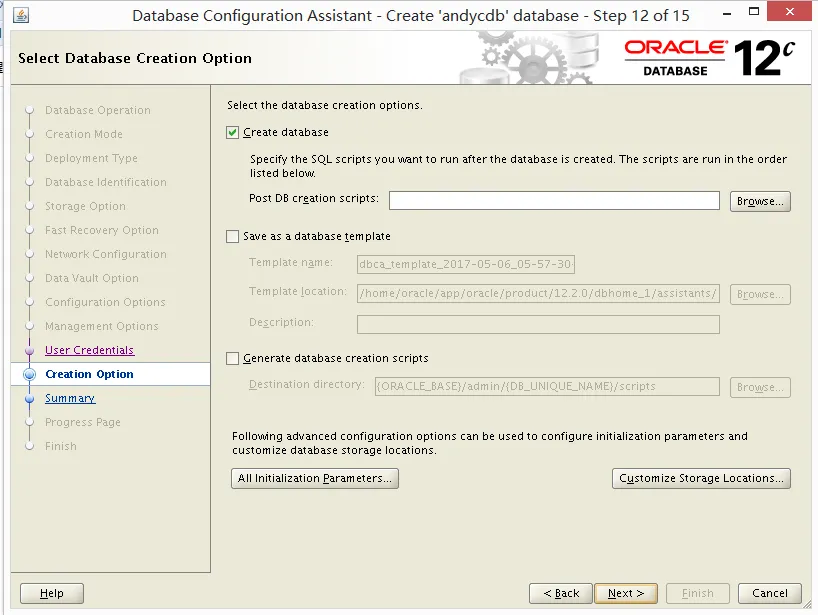Click the Finish step in sidebar
Viewport: 818px width, 615px height.
[61, 446]
